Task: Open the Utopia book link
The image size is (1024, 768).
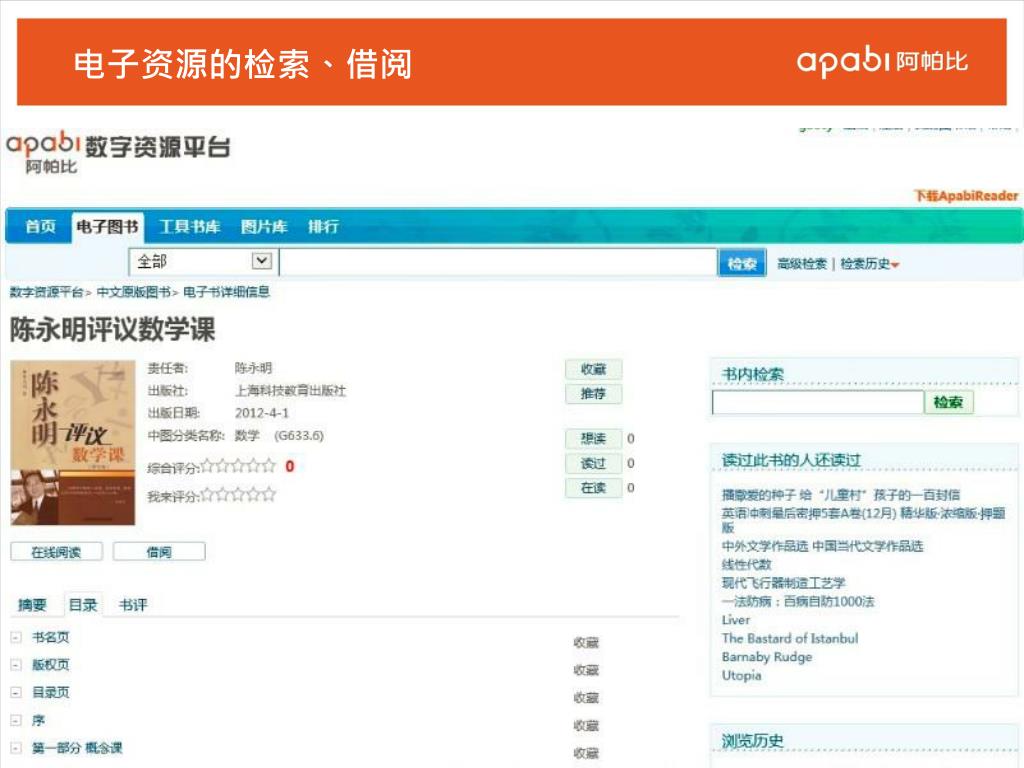Action: (741, 675)
